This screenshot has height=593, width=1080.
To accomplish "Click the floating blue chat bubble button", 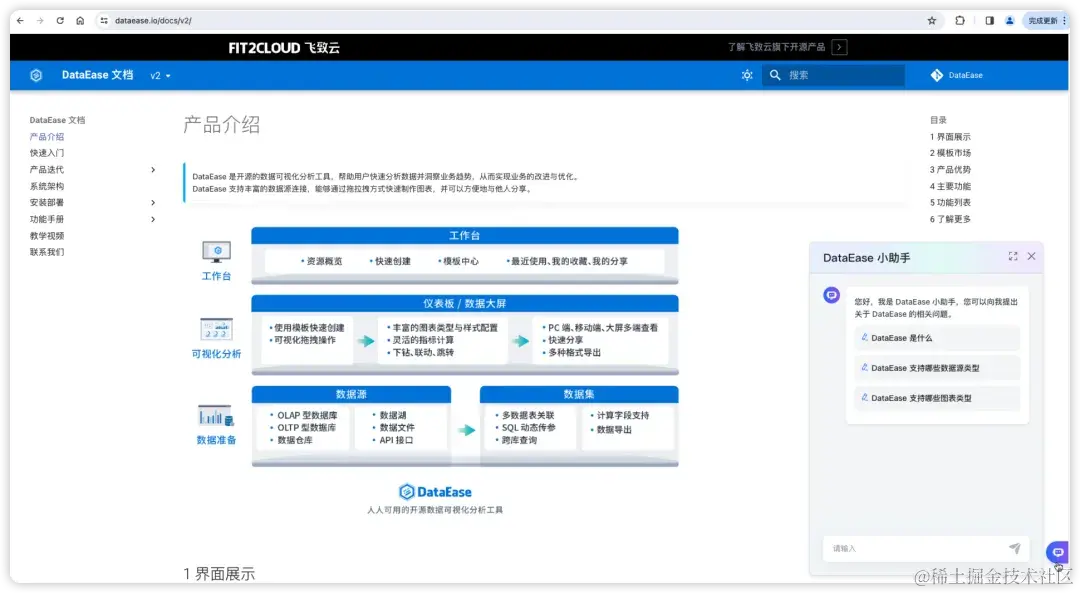I will (1057, 552).
